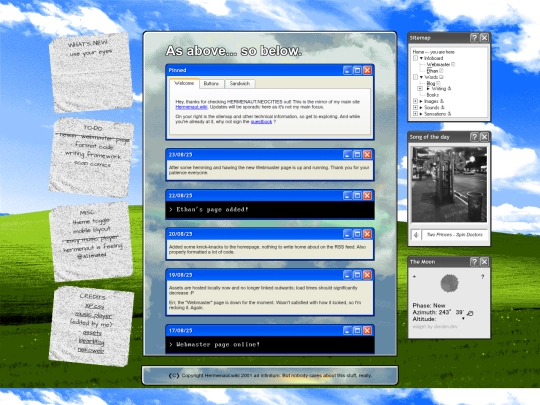The height and width of the screenshot is (405, 540).
Task: Close the Song of the day window
Action: [x=484, y=137]
